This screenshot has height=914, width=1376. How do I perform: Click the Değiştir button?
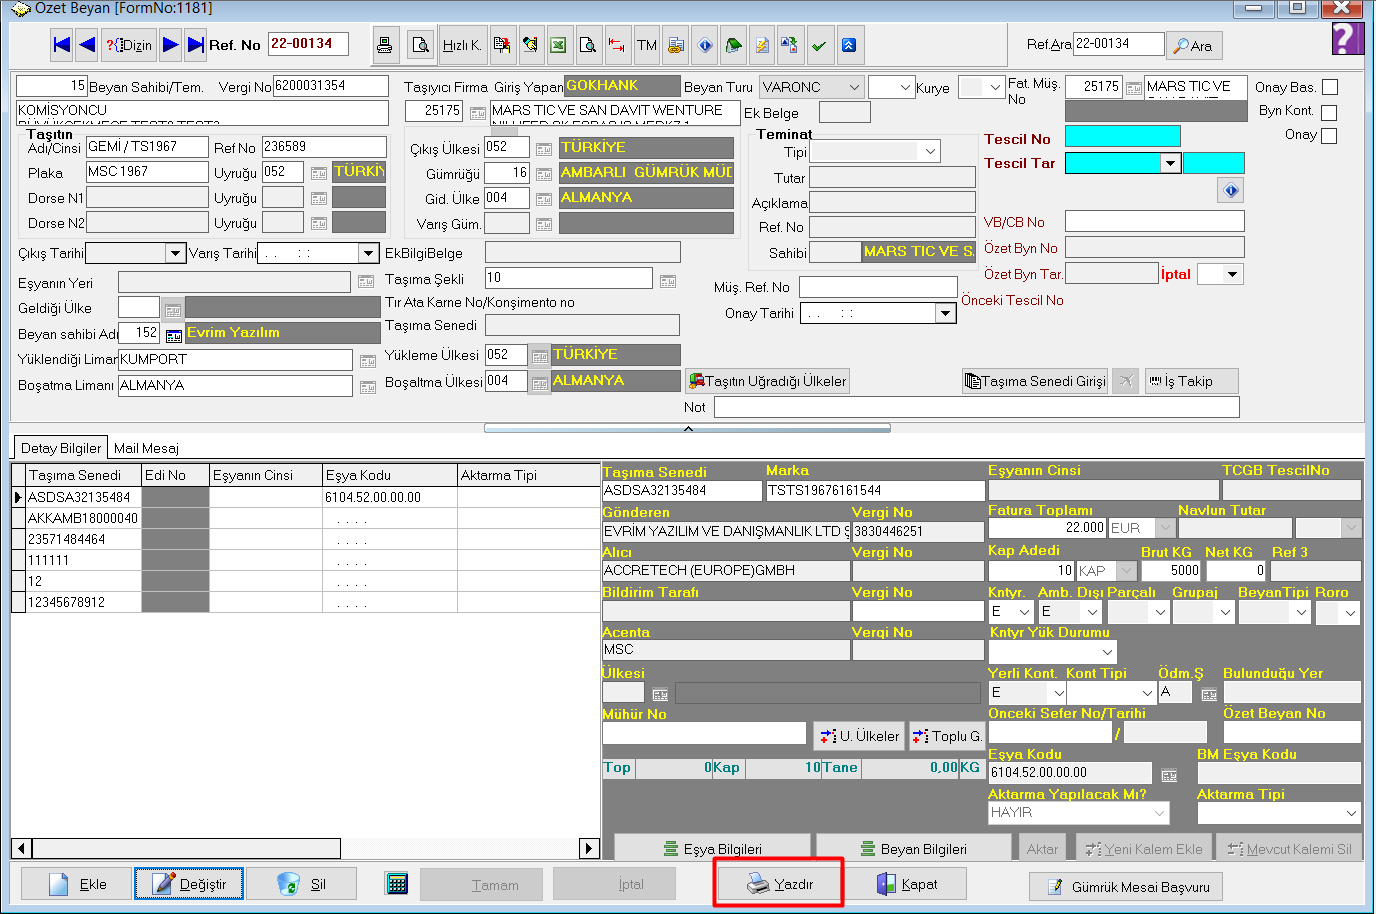[189, 884]
